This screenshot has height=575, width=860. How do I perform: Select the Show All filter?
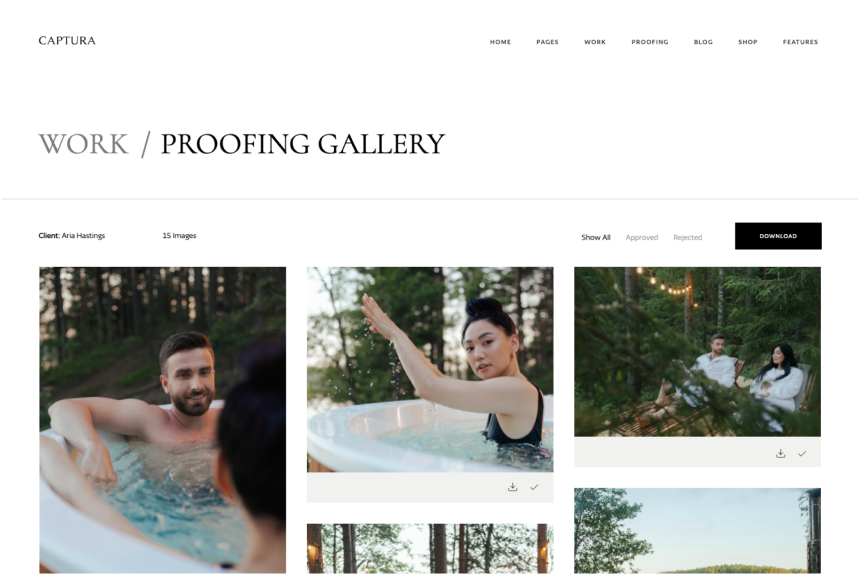[x=596, y=237]
